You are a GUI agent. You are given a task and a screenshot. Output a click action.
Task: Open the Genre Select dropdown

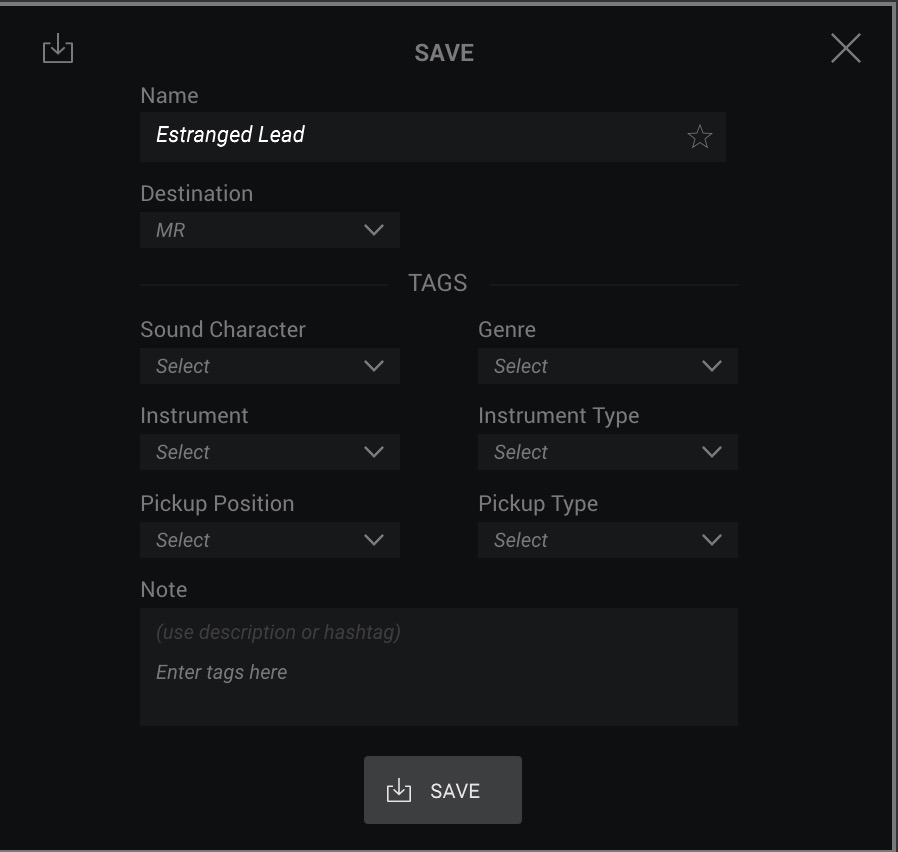click(x=608, y=366)
